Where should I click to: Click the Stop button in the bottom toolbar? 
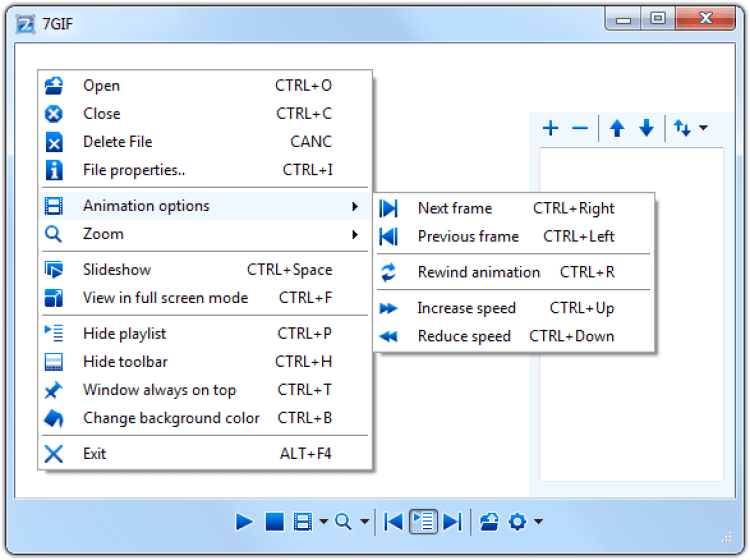pyautogui.click(x=275, y=522)
